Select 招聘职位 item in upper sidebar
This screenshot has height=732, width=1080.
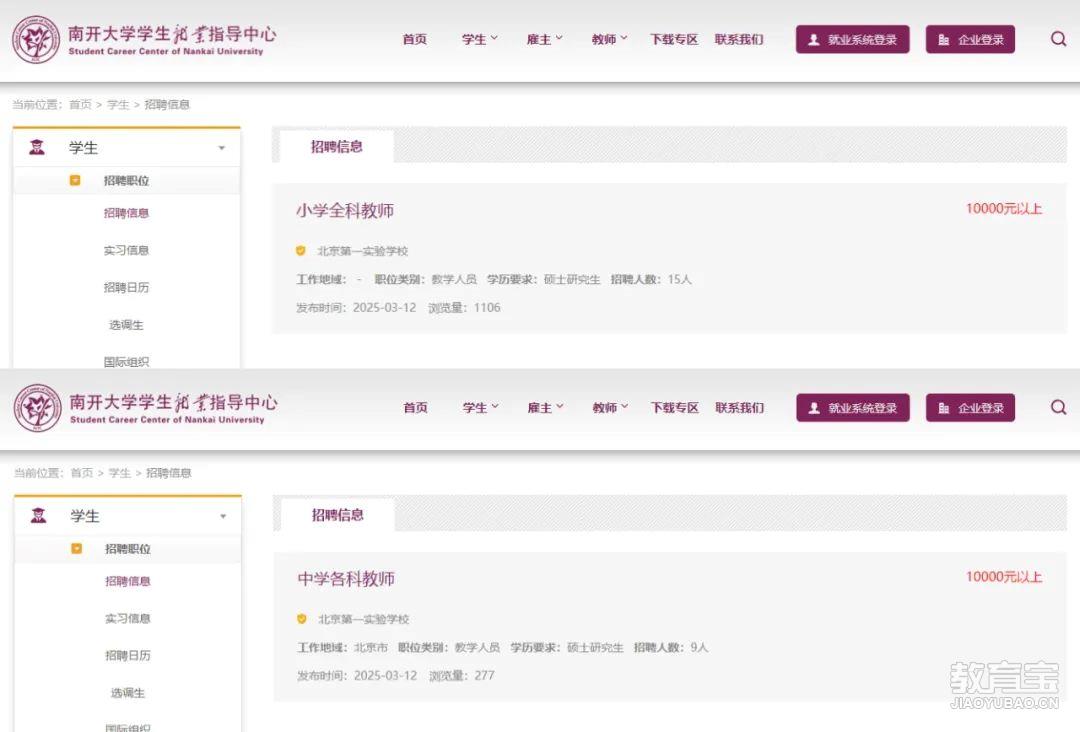pyautogui.click(x=126, y=180)
